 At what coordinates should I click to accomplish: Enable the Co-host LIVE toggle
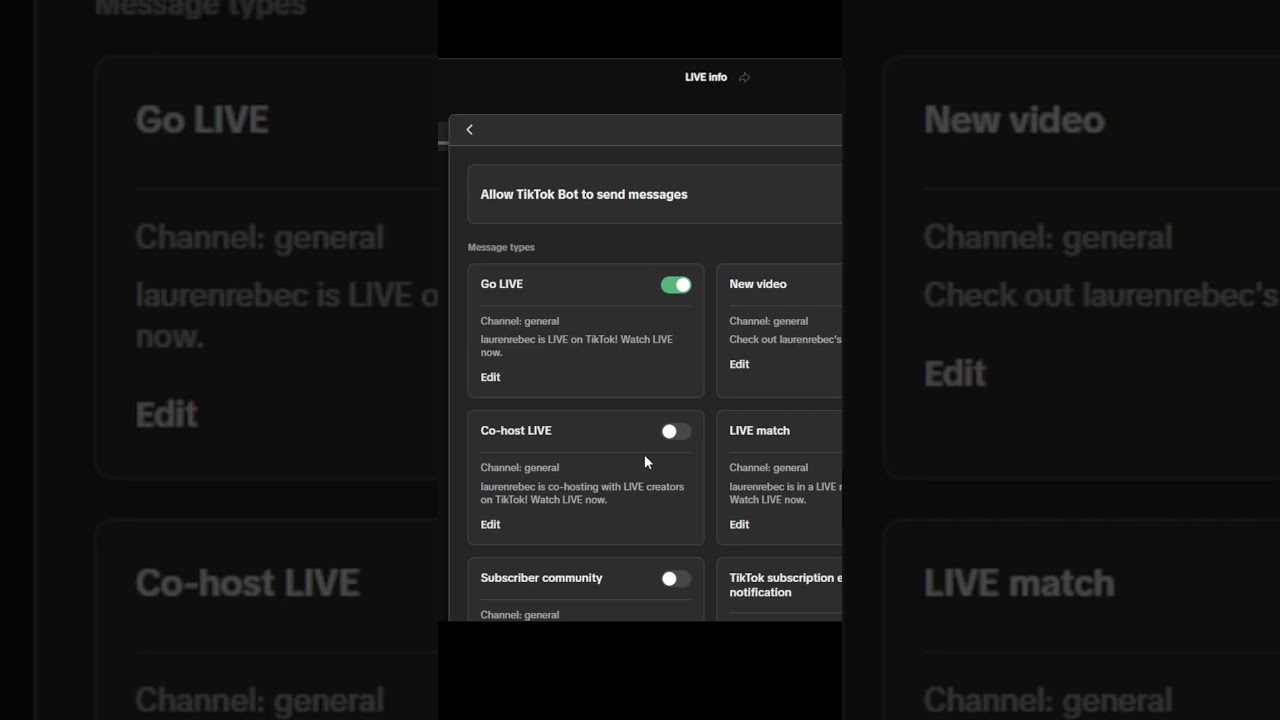pyautogui.click(x=676, y=431)
